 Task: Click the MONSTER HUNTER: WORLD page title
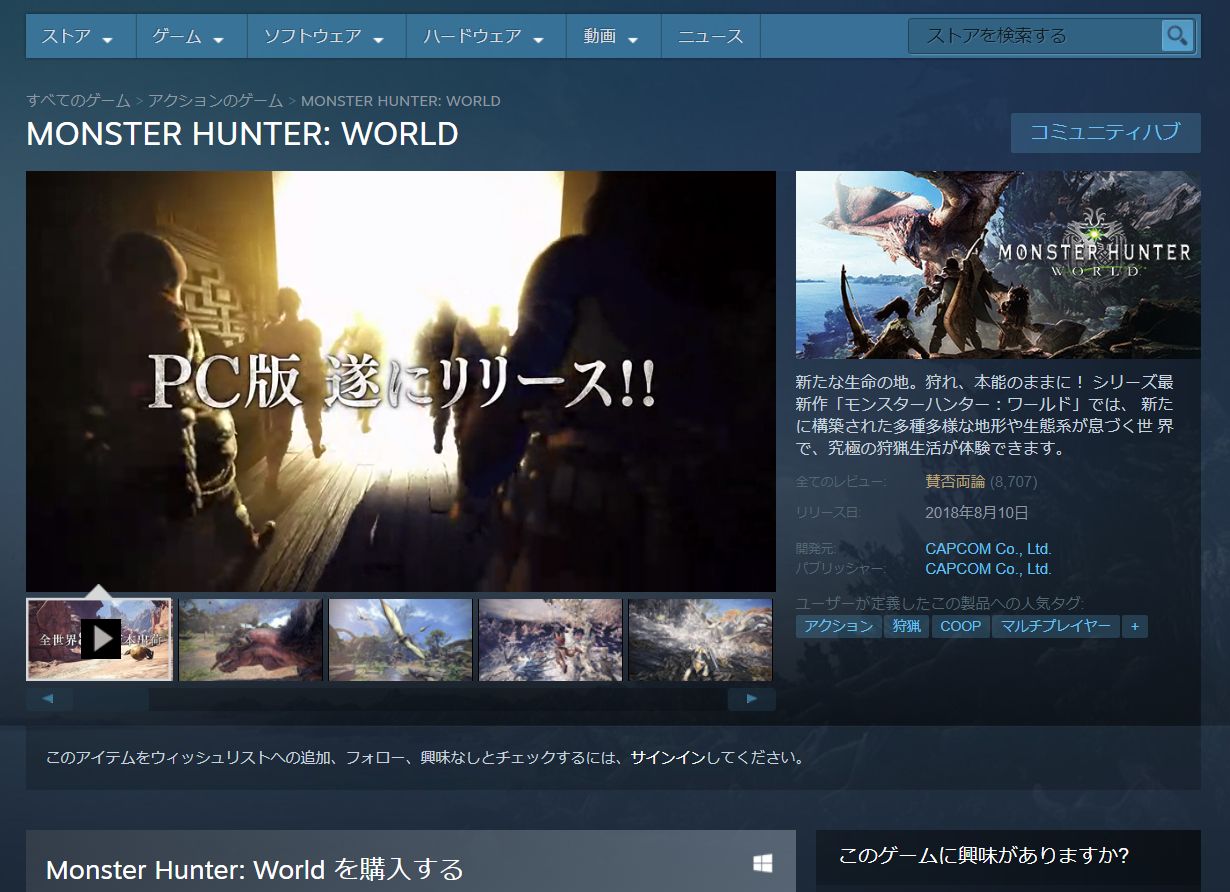click(243, 134)
